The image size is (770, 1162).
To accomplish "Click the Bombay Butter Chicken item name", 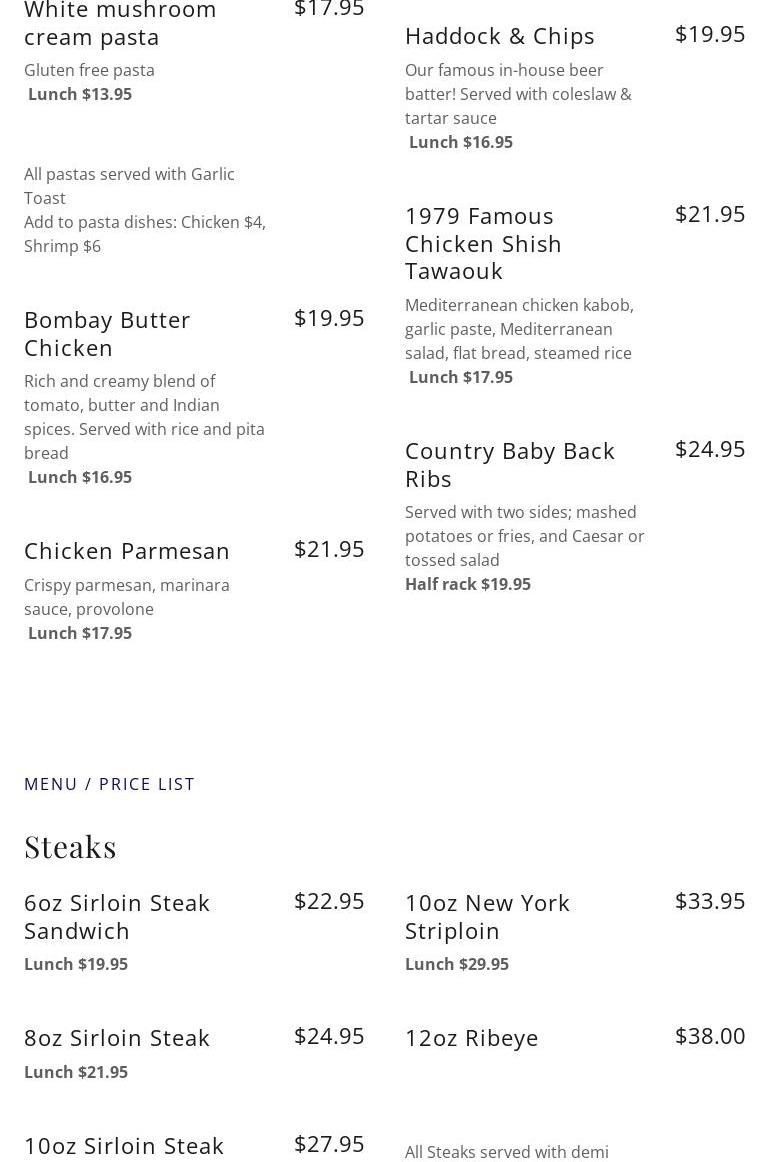I will click(107, 333).
